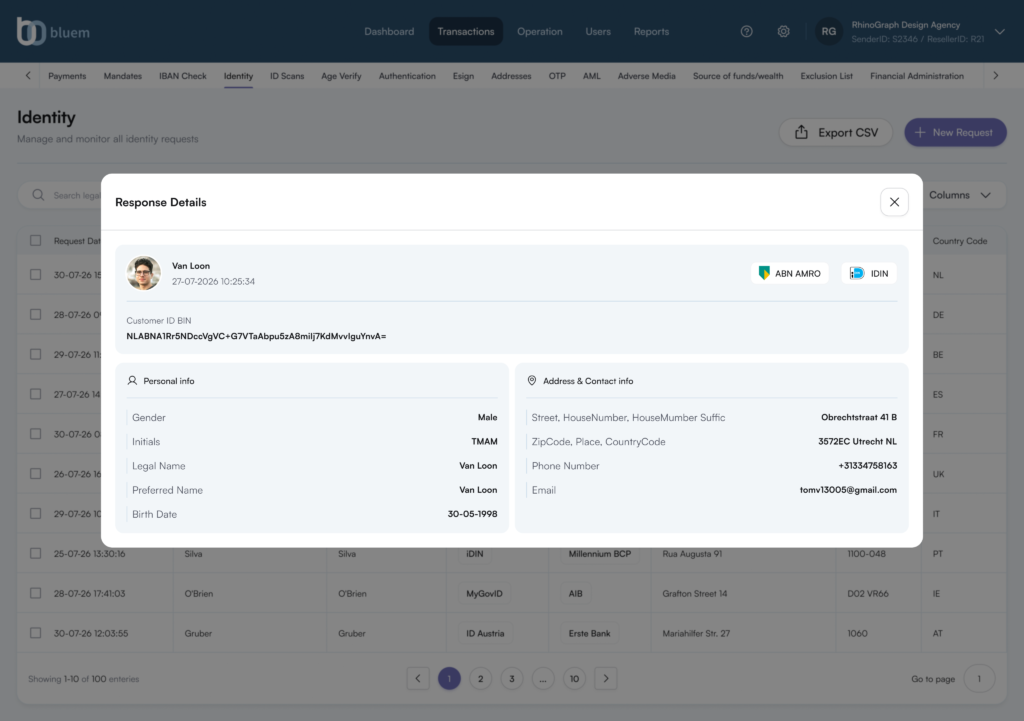Screen dimensions: 1024x721
Task: Click the Export CSV button
Action: tap(836, 133)
